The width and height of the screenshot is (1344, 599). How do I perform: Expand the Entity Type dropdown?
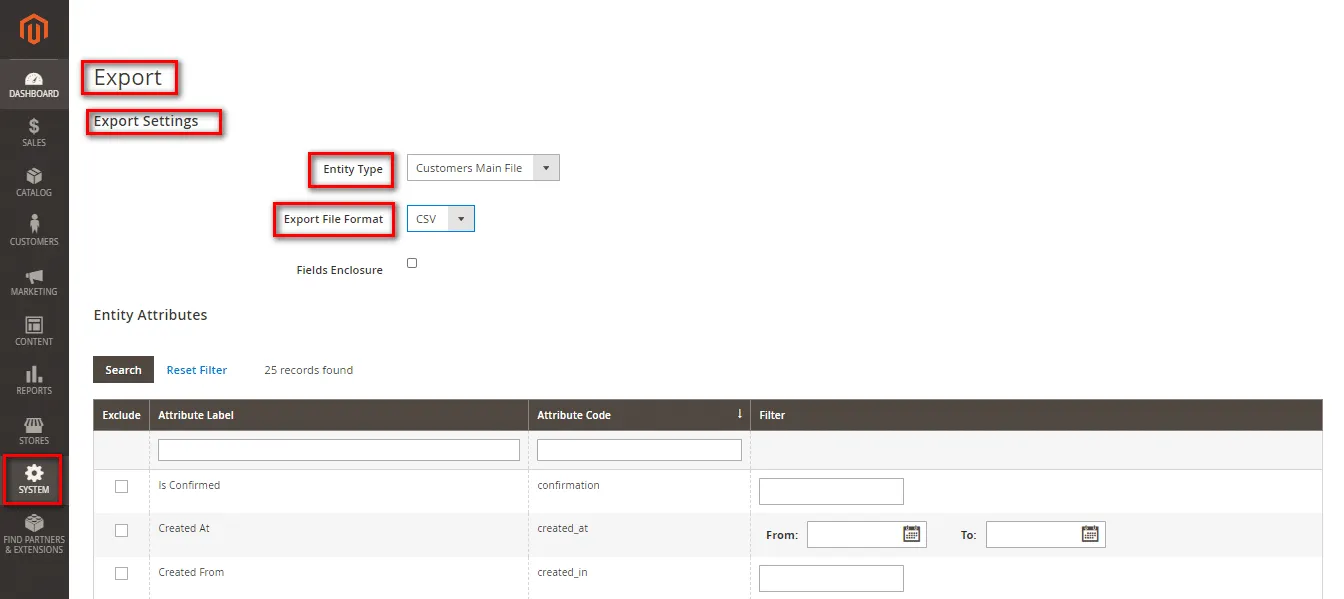coord(483,168)
